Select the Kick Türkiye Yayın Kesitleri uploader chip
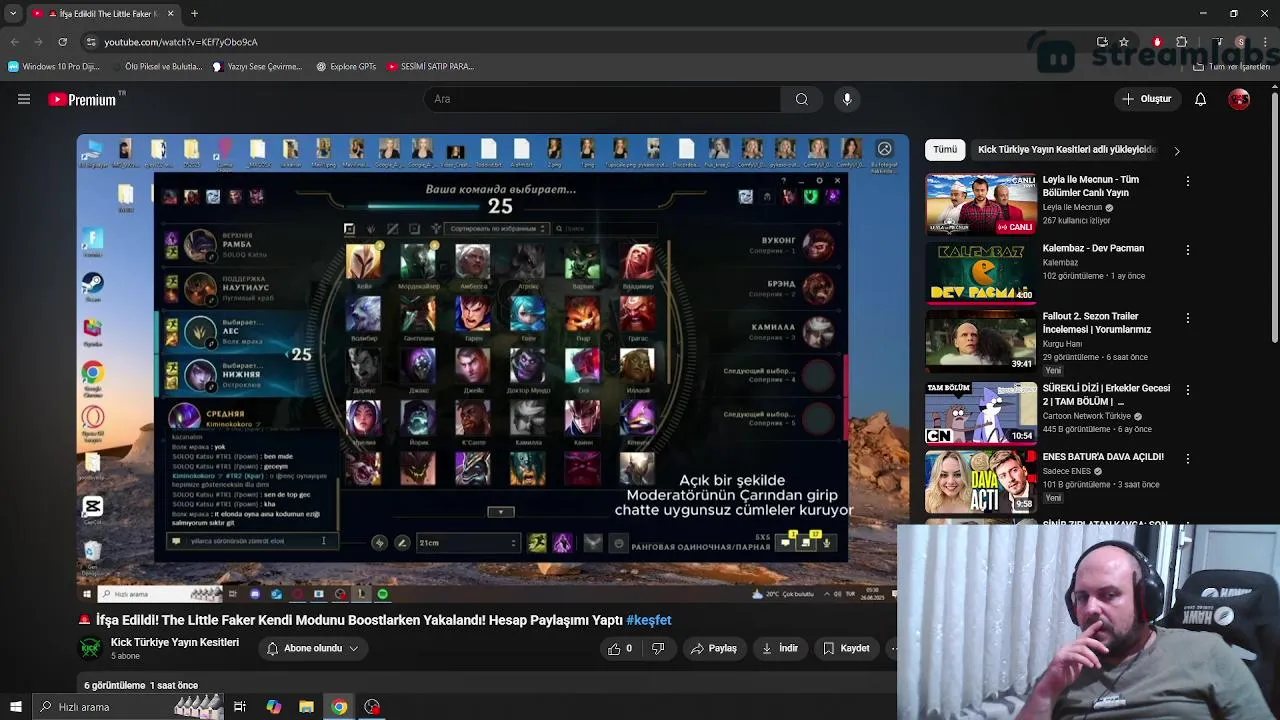Screen dimensions: 1280x720 point(1066,150)
